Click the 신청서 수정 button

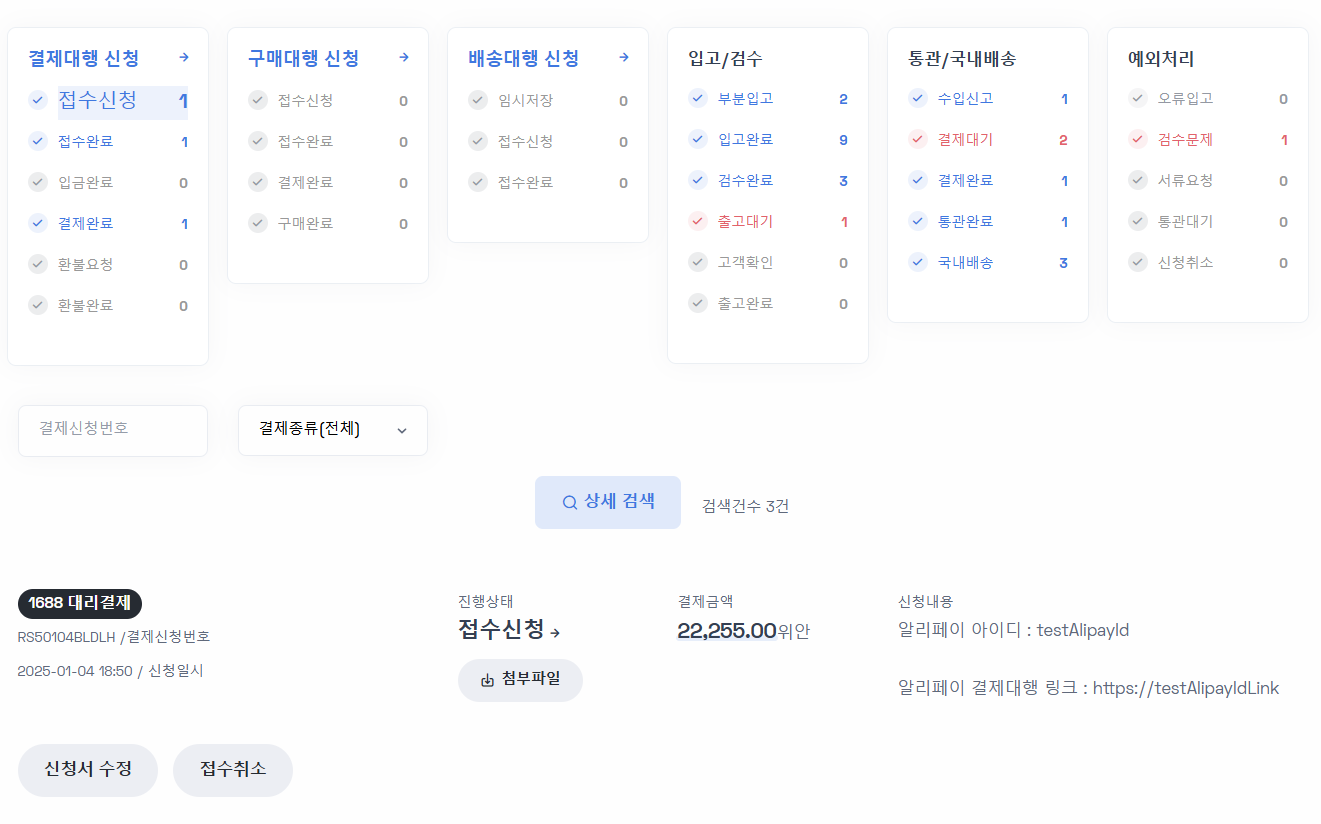pos(87,770)
